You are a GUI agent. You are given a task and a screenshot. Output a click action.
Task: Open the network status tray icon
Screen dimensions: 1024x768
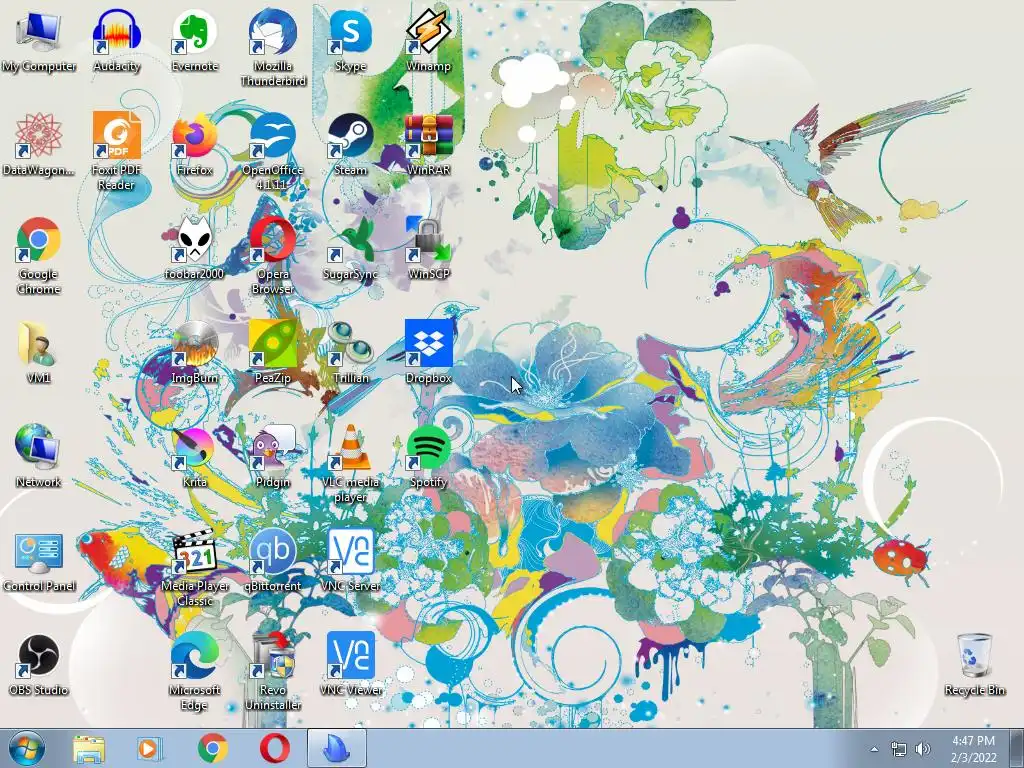tap(899, 749)
